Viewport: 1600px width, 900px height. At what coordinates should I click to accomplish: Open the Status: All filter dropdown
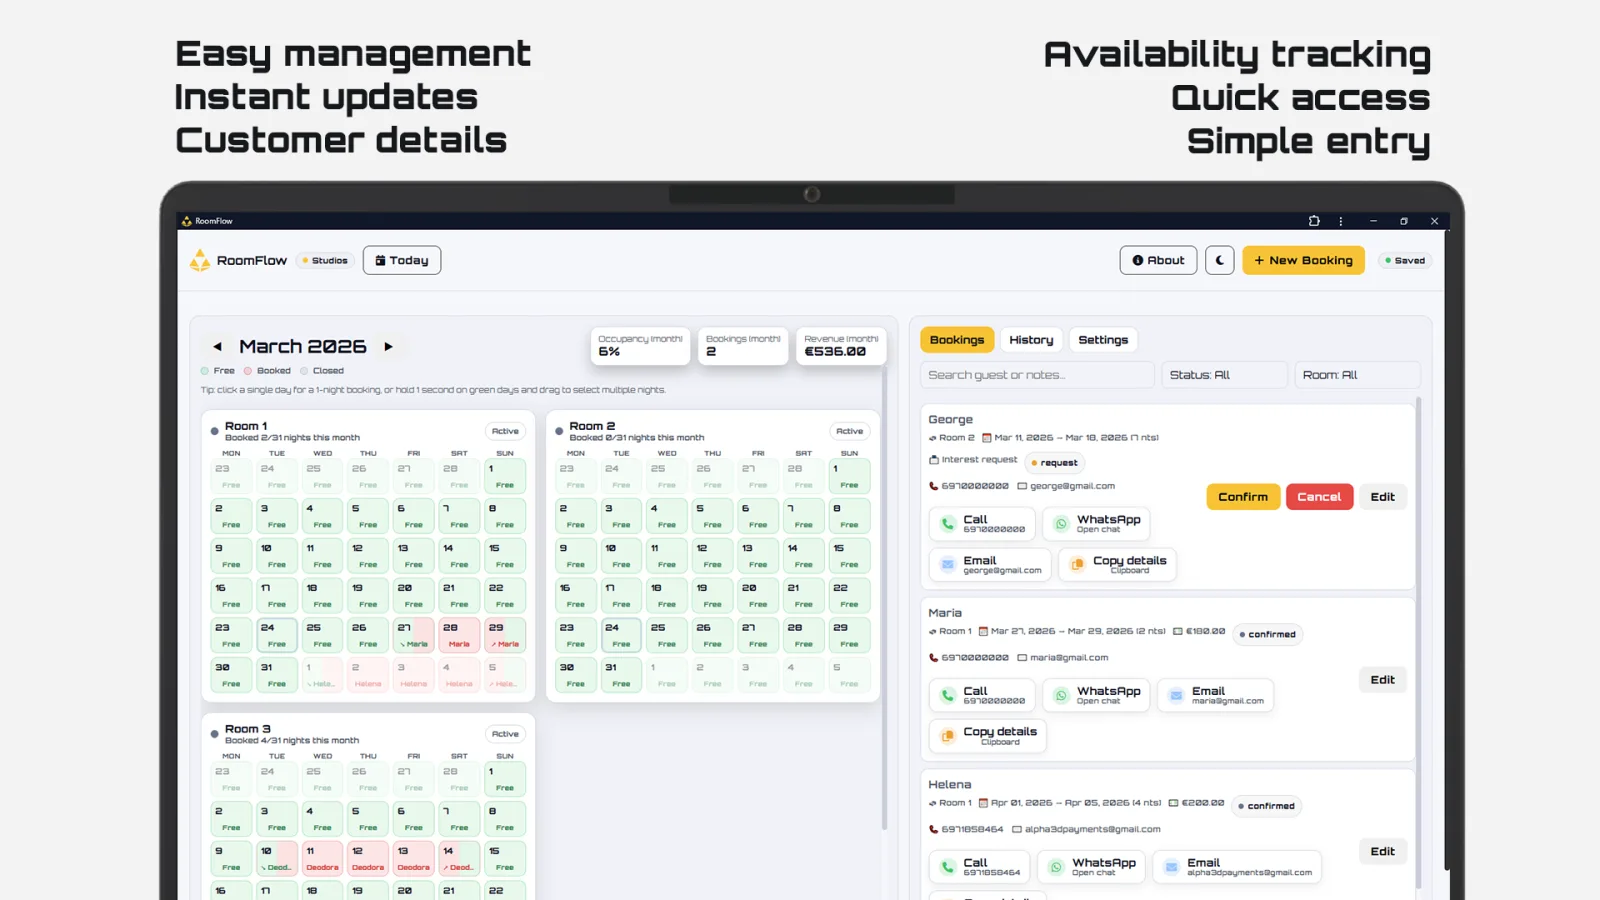pyautogui.click(x=1224, y=375)
